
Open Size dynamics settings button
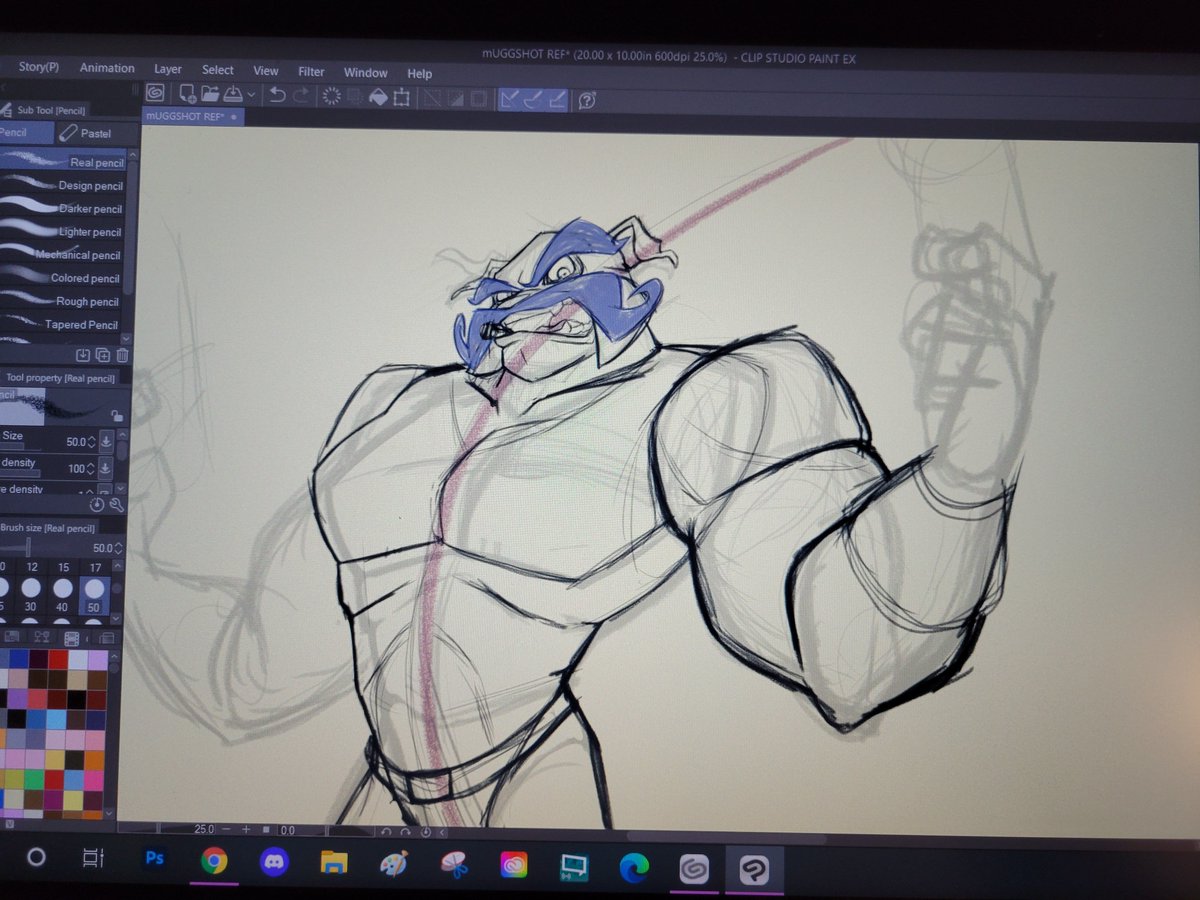click(x=106, y=441)
